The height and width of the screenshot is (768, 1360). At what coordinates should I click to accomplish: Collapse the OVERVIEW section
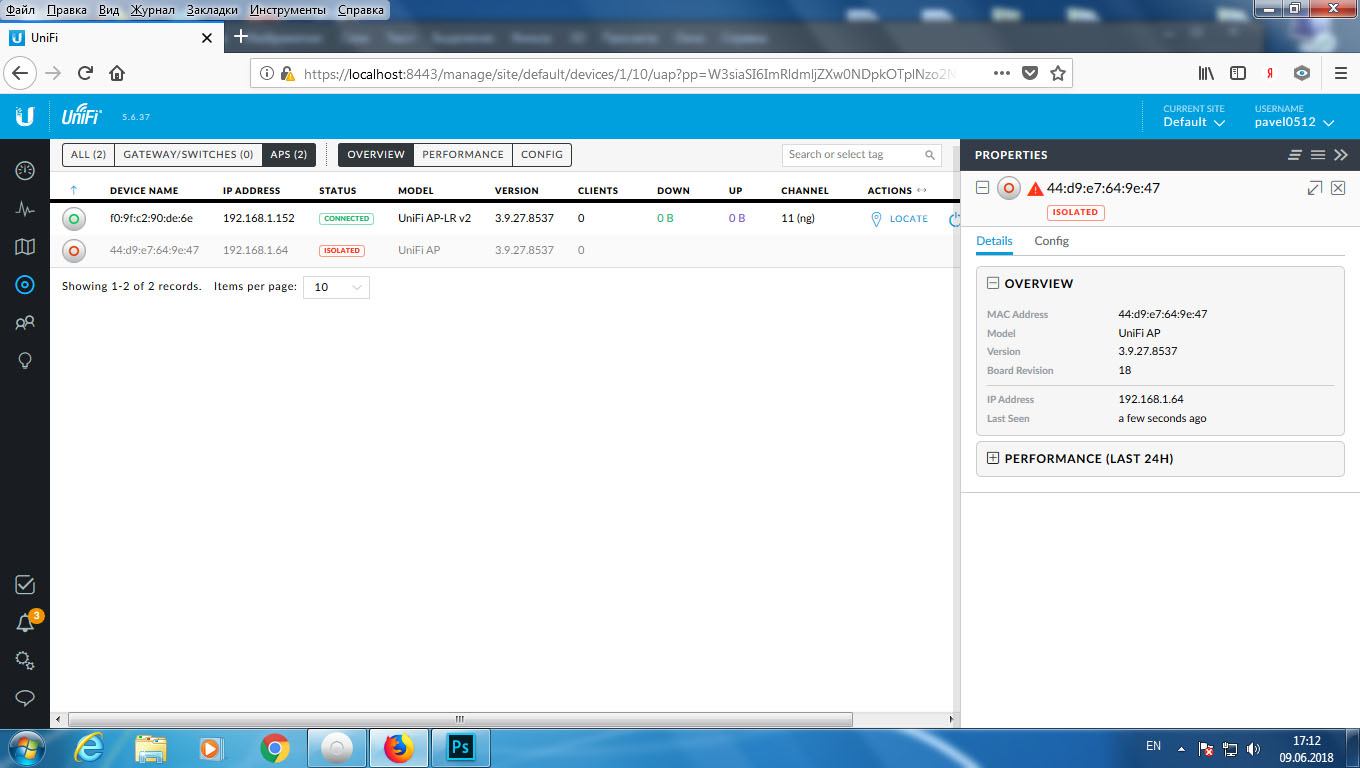tap(993, 283)
